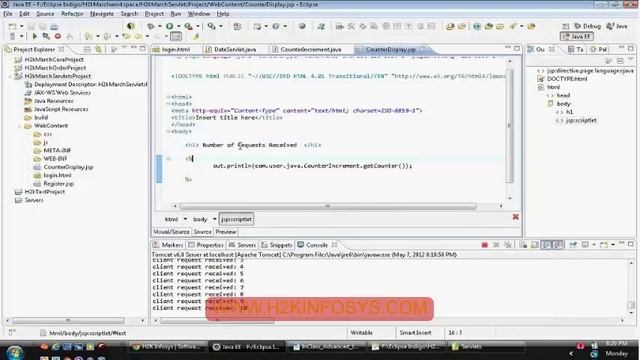Click the editor vertical scrollbar
This screenshot has width=640, height=360.
tap(510, 125)
